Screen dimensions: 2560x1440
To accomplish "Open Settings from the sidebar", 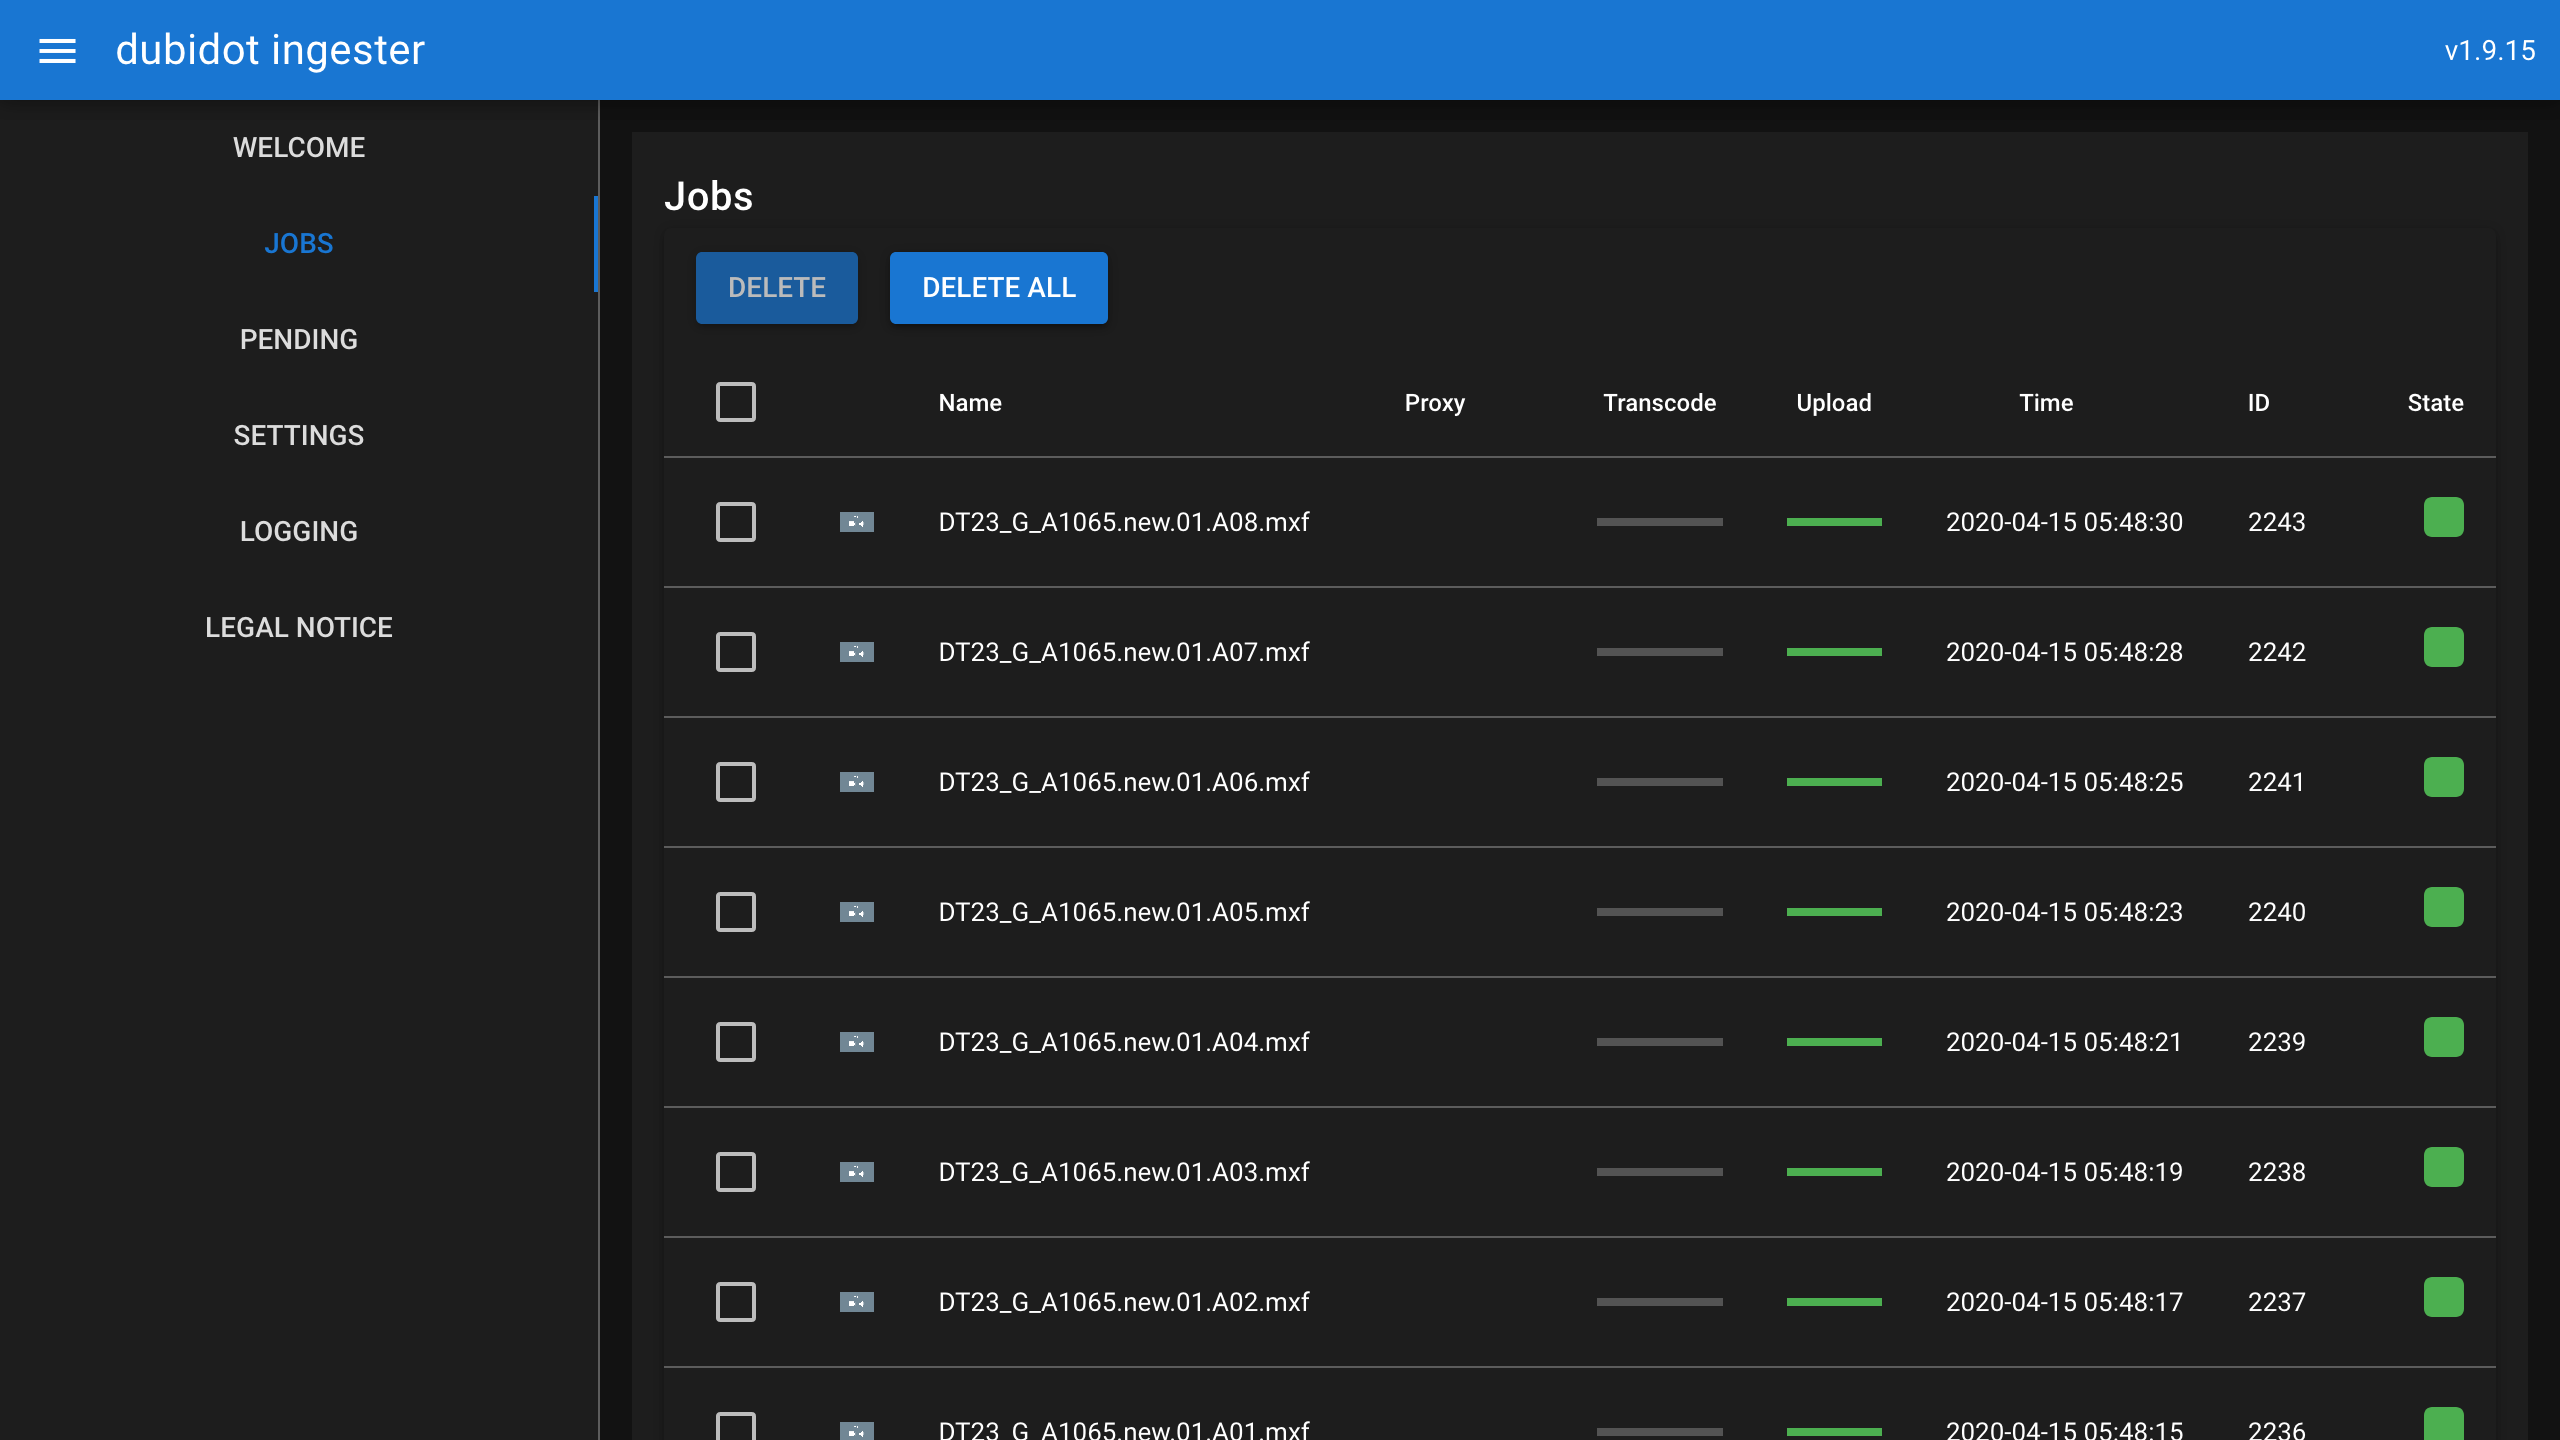I will tap(298, 435).
